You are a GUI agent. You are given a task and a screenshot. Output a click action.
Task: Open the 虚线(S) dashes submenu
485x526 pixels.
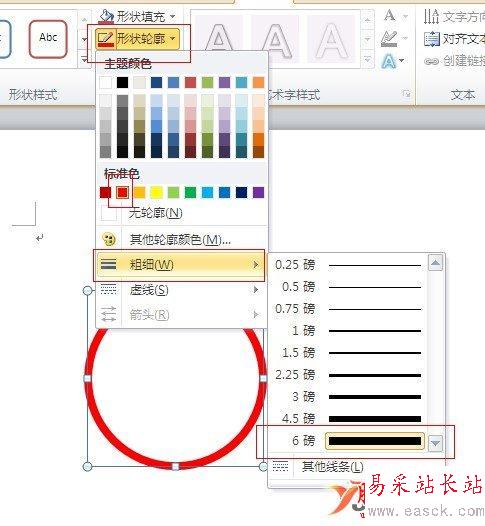(181, 290)
